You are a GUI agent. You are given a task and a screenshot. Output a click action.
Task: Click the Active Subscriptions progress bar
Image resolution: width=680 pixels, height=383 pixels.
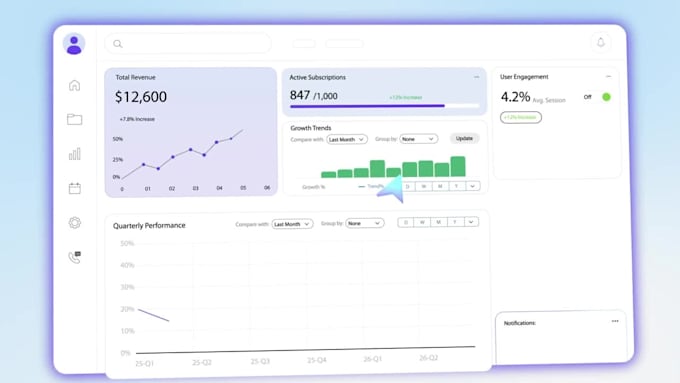pos(385,105)
